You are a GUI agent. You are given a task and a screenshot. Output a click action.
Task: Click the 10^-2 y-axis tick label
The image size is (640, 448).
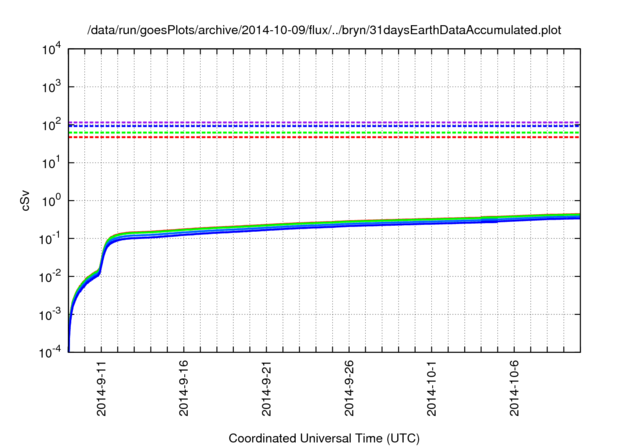[50, 276]
